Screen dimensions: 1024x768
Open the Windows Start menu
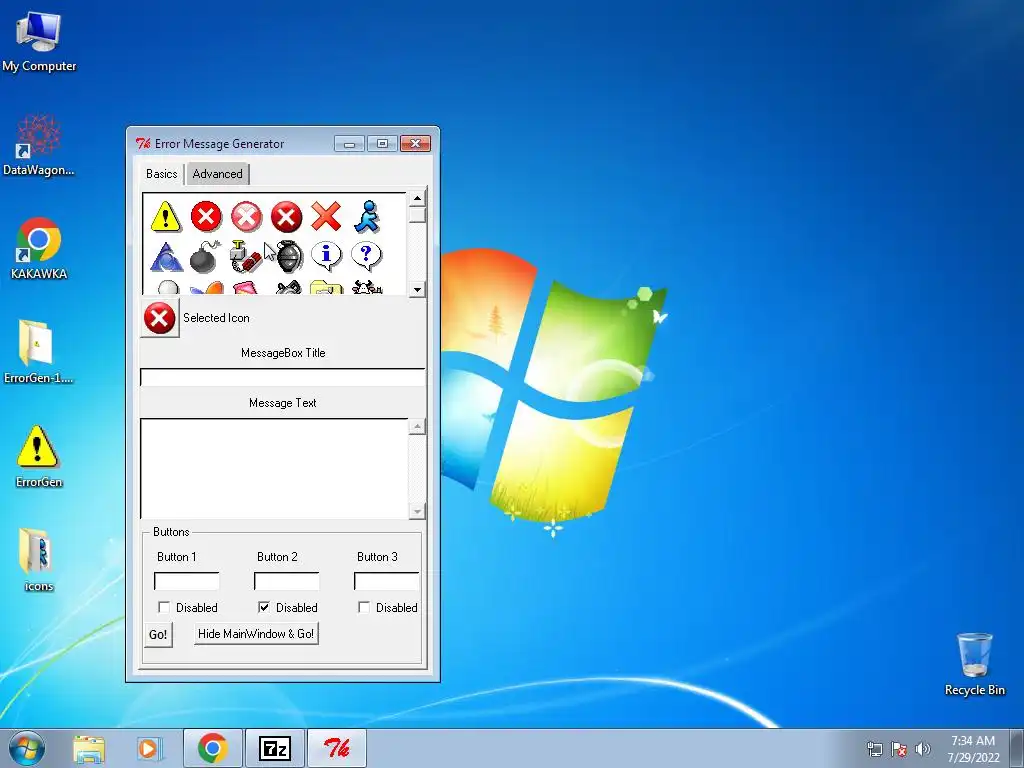[x=27, y=748]
